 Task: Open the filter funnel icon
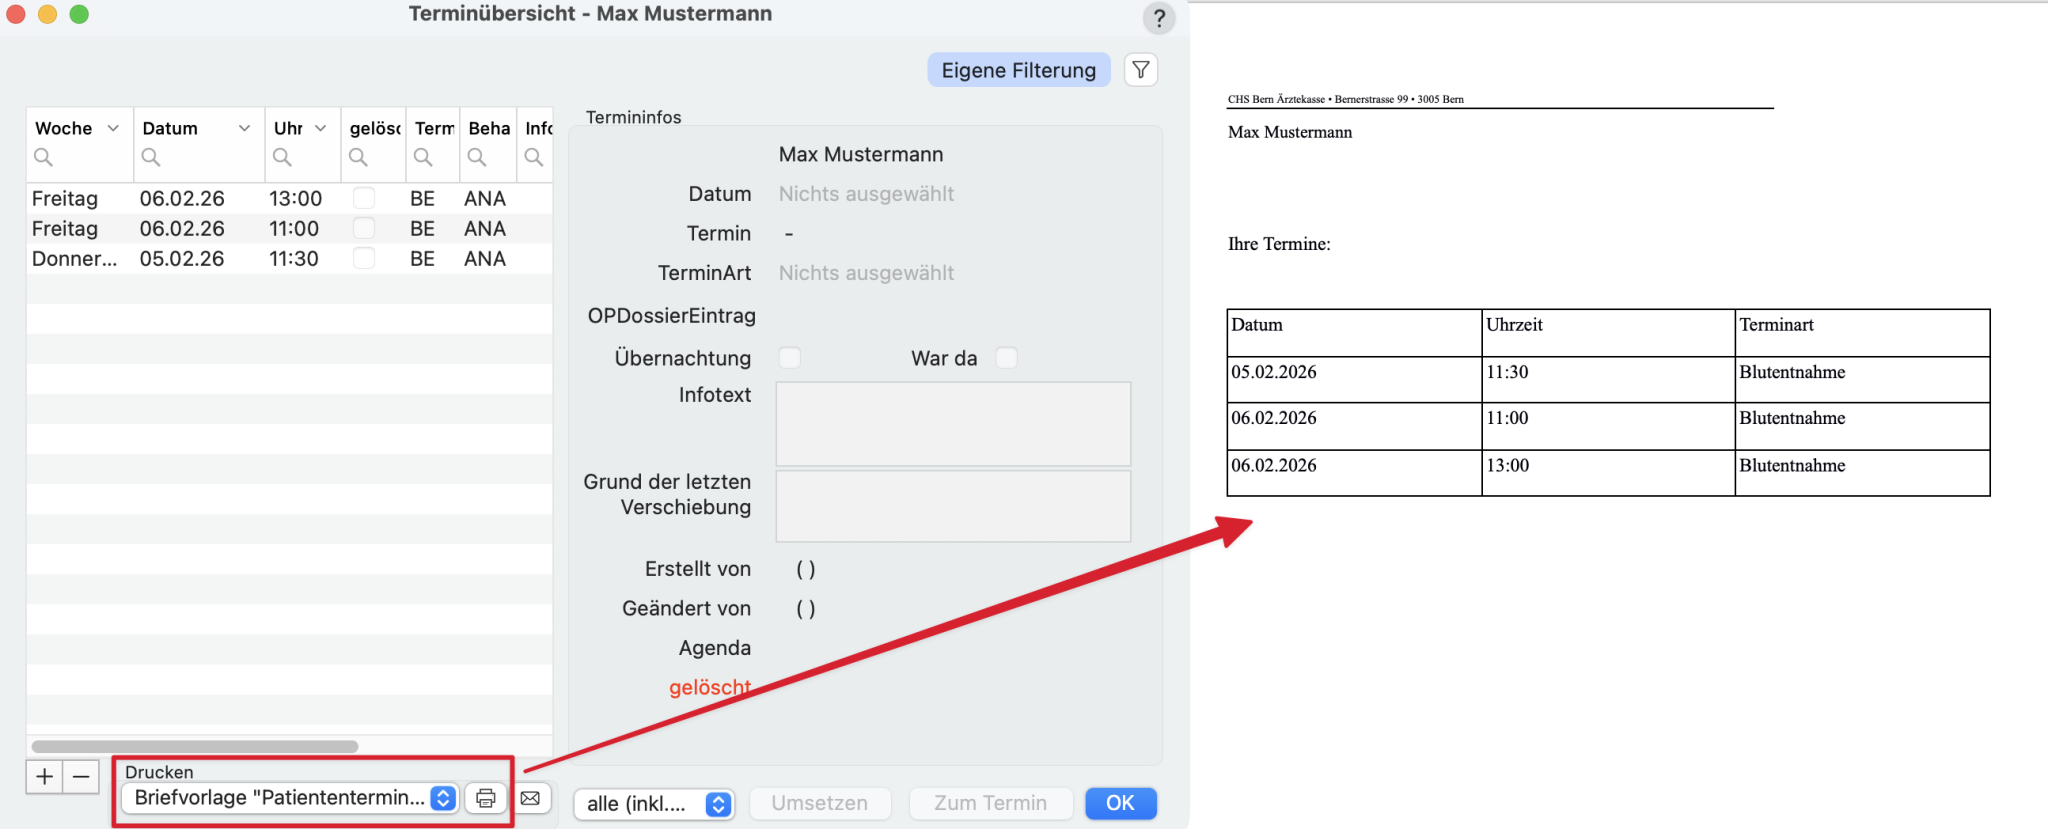click(1141, 70)
